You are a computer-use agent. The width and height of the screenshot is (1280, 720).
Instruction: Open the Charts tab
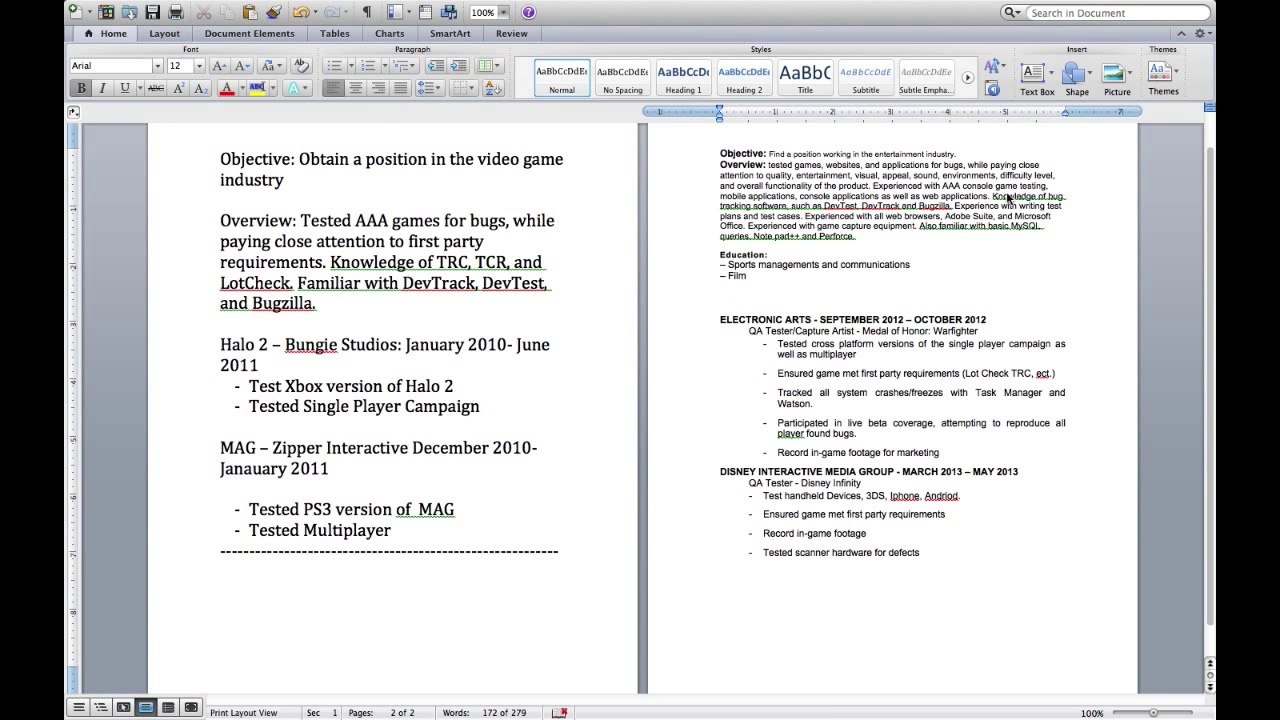tap(390, 33)
